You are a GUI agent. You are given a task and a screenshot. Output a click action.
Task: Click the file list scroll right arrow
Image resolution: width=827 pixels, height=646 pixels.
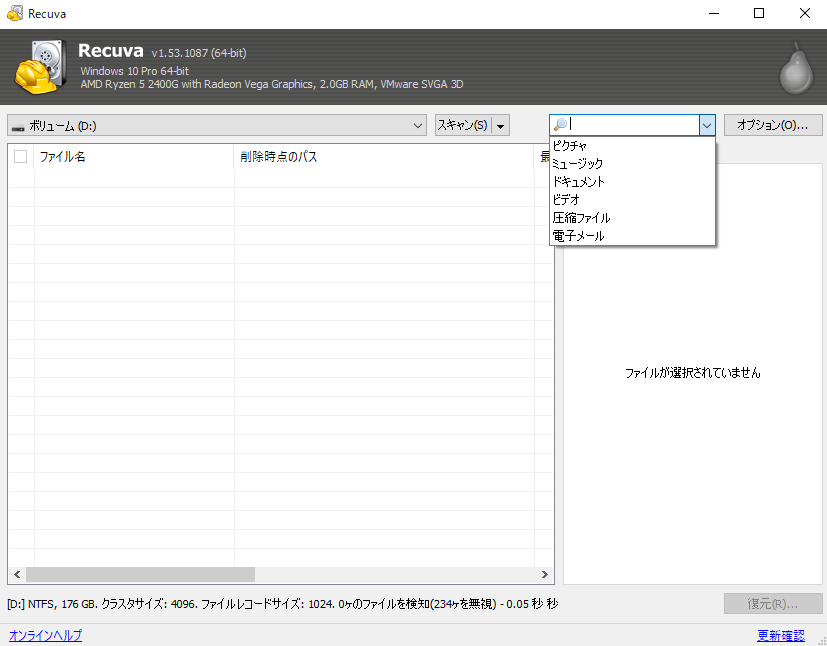tap(545, 574)
